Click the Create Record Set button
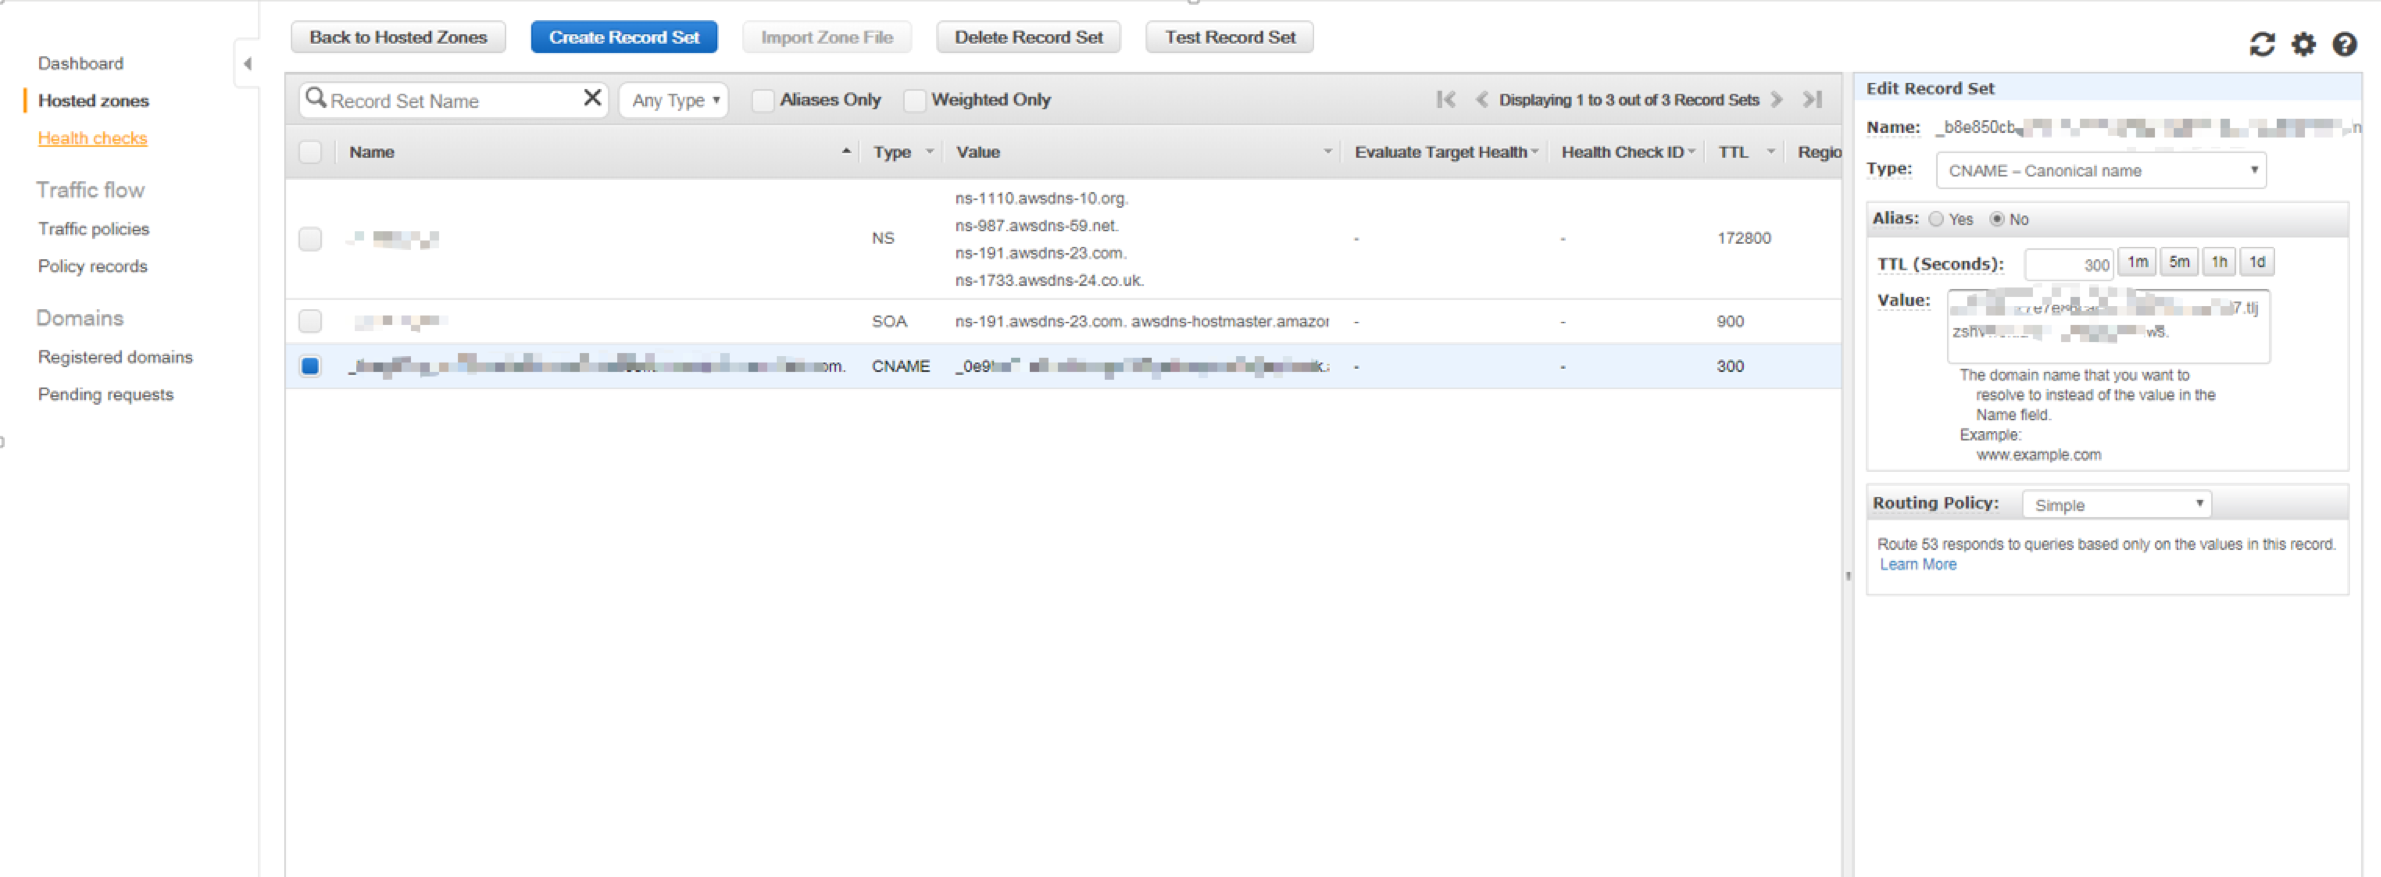Viewport: 2381px width, 877px height. click(x=624, y=37)
